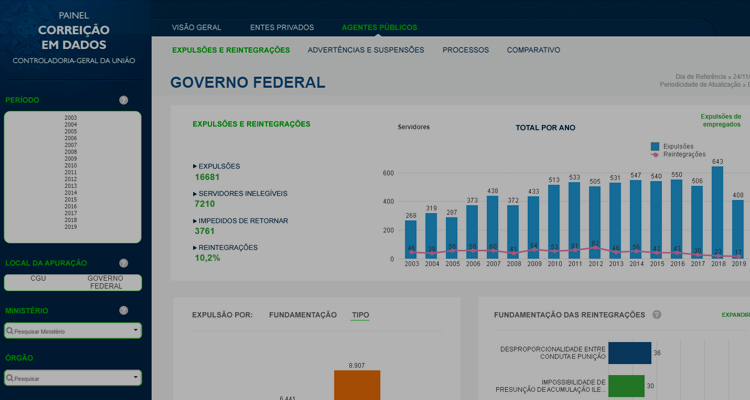Image resolution: width=750 pixels, height=400 pixels.
Task: Select year 2010 in the Período list
Action: (x=71, y=166)
